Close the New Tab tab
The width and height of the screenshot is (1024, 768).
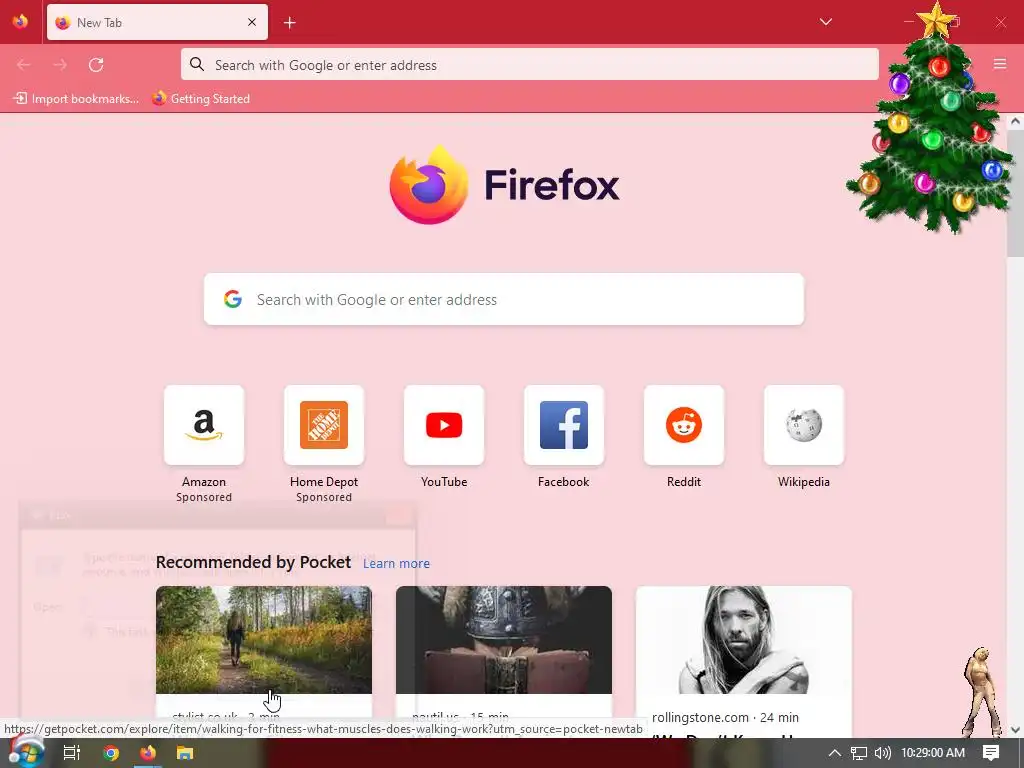click(252, 22)
